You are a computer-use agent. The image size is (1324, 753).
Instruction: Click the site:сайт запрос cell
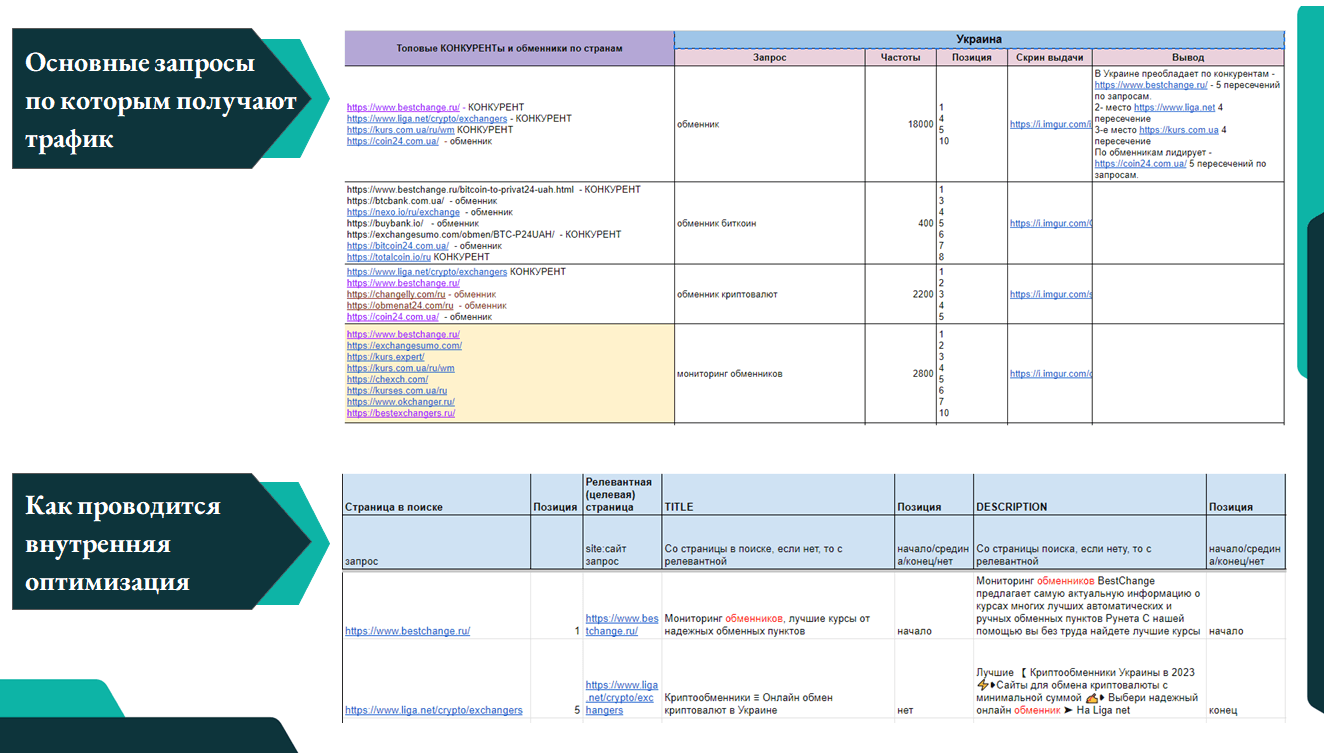point(622,543)
